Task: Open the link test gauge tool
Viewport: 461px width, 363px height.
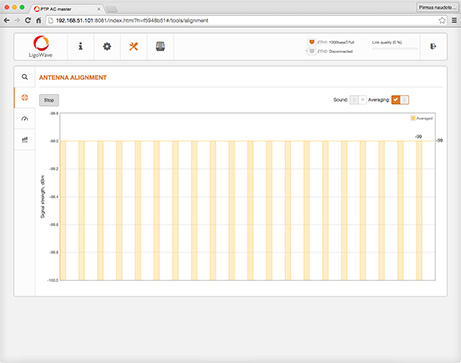Action: click(x=25, y=118)
